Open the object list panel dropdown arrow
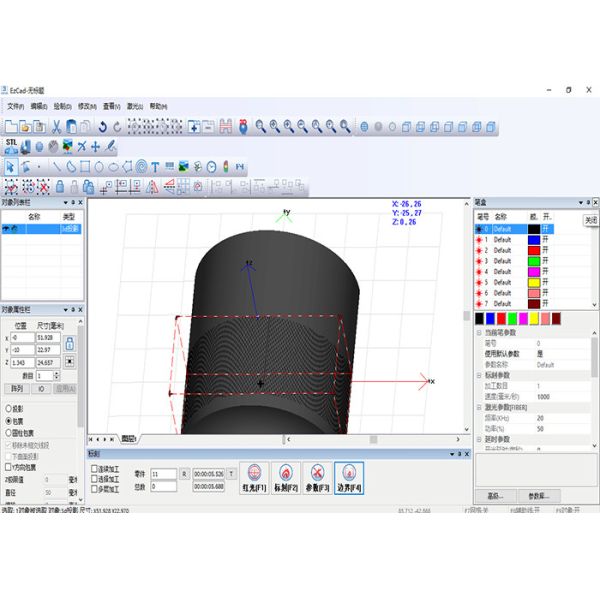Image resolution: width=600 pixels, height=600 pixels. [x=67, y=203]
